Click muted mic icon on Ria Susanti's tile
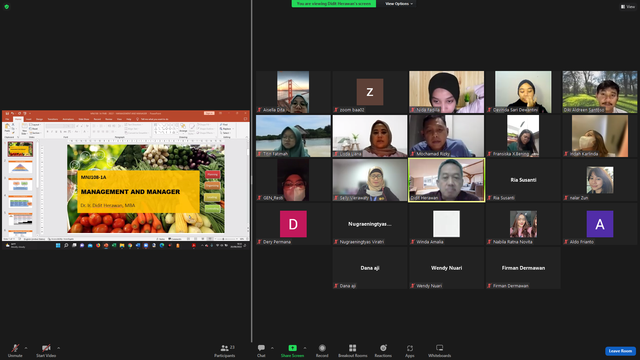Screen dimensions: 640x360 489,198
